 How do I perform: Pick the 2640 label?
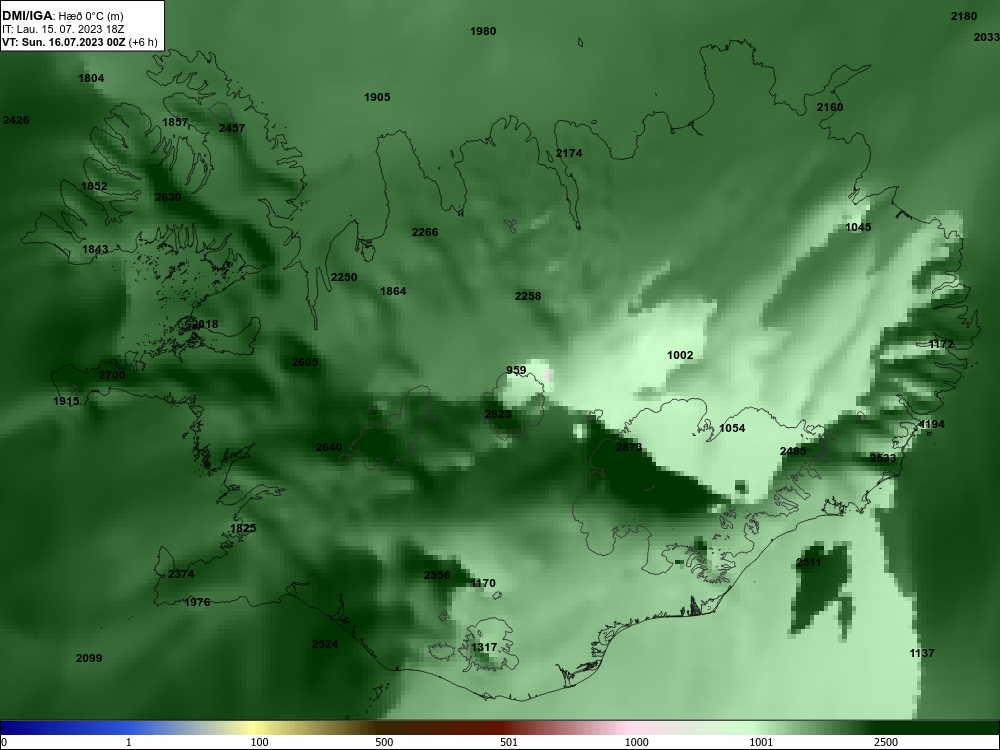click(329, 448)
